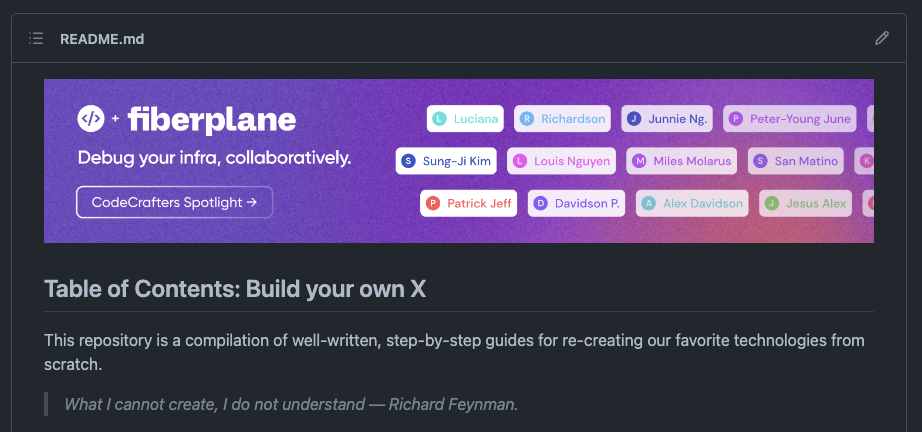Screen dimensions: 922x432
Task: Click the 'This repository is a compilation' paragraph
Action: pyautogui.click(x=455, y=352)
